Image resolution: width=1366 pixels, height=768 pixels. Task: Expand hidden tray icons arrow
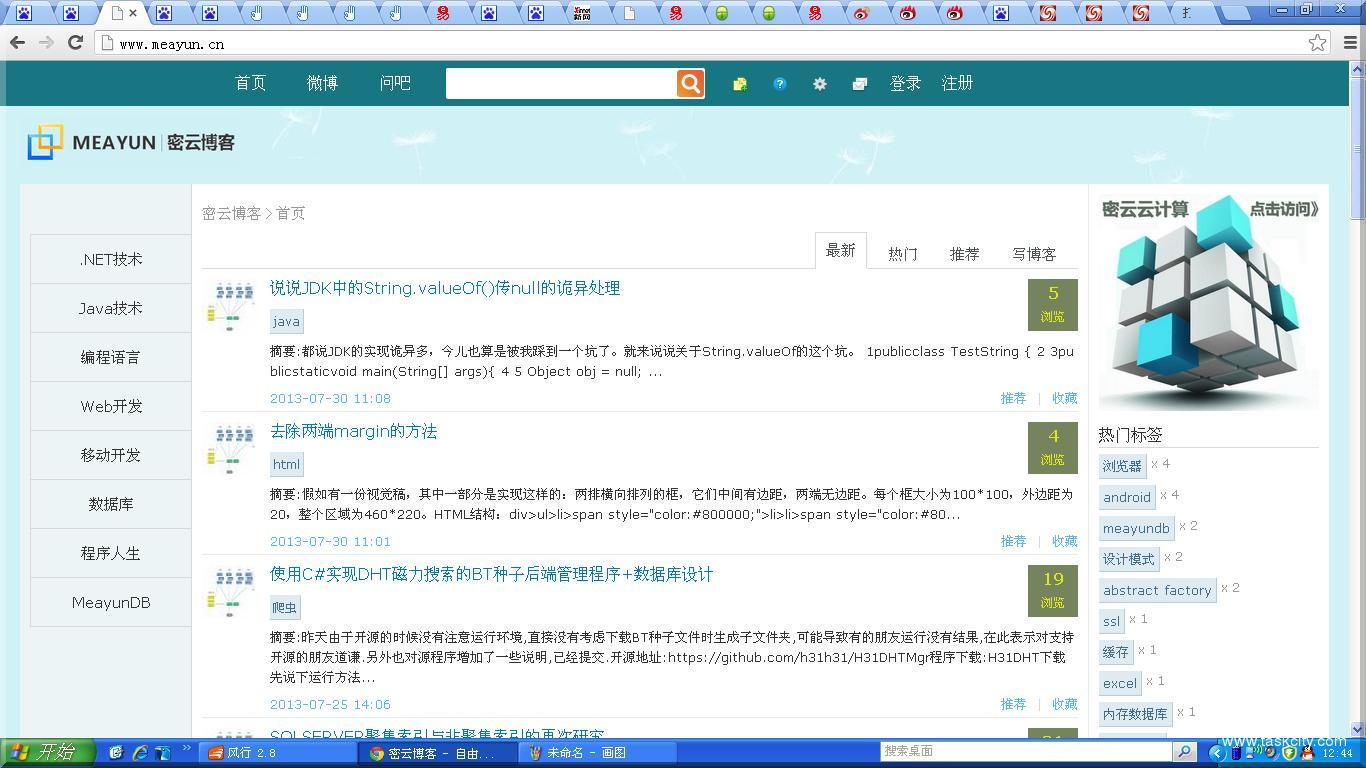tap(1217, 752)
